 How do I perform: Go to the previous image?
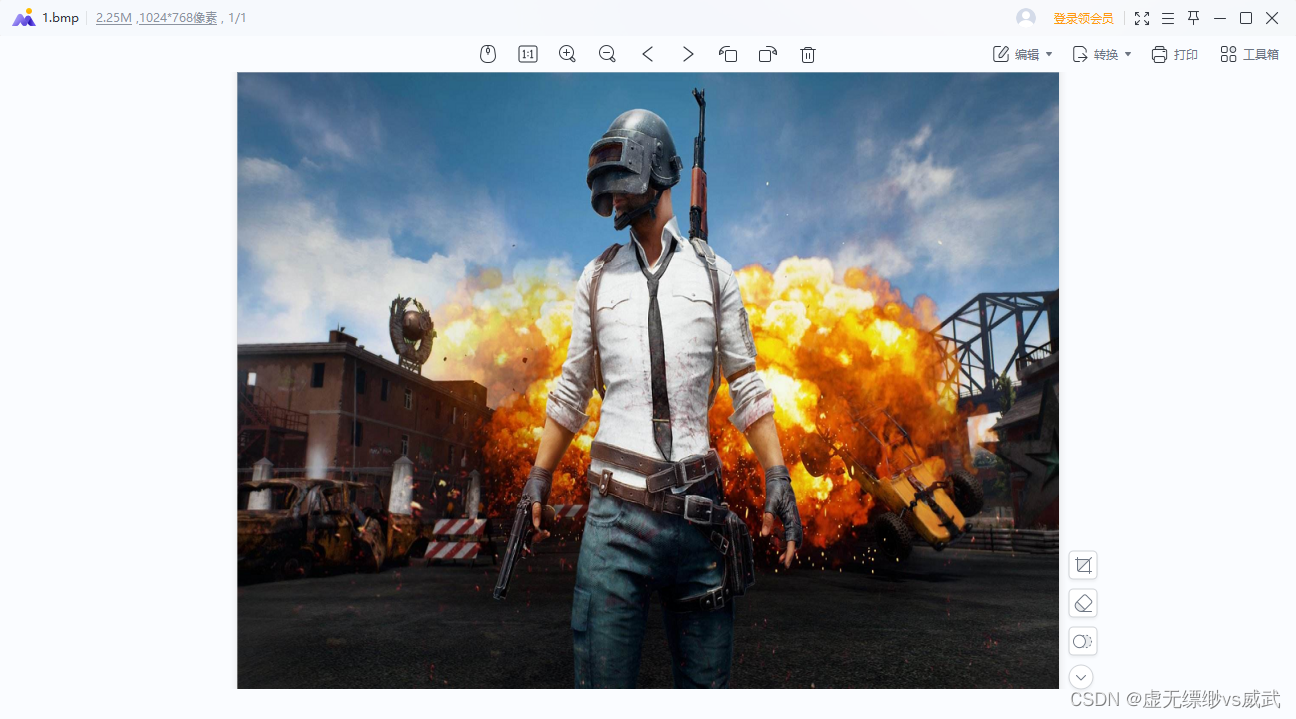coord(648,54)
